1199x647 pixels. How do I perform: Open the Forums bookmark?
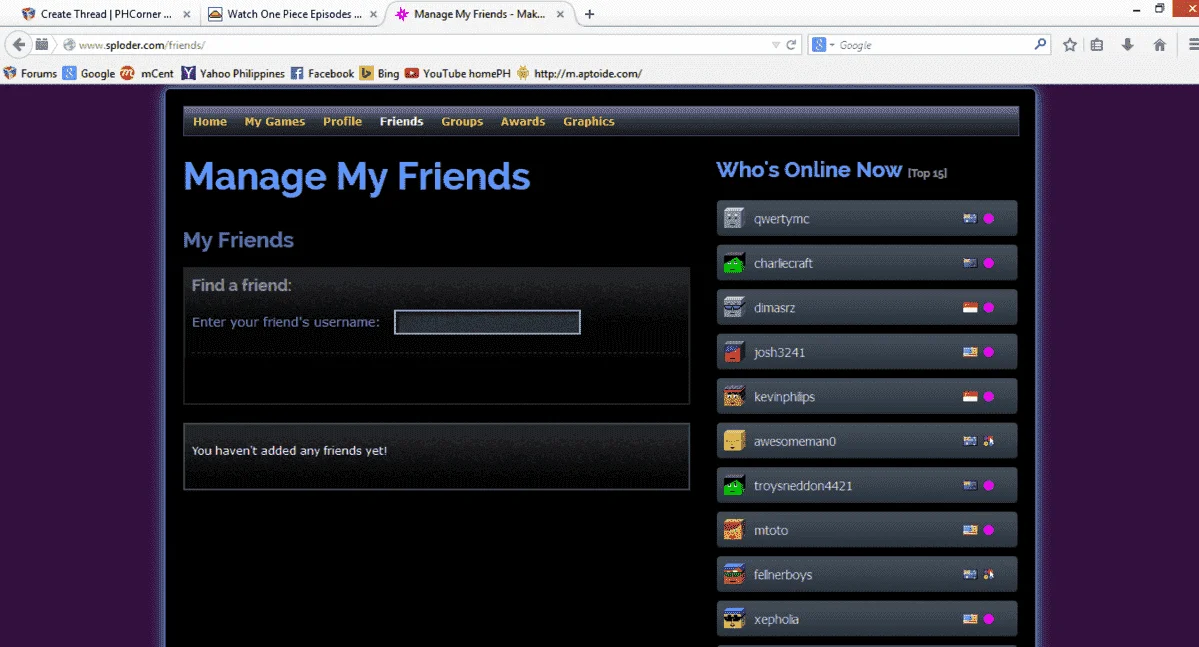pyautogui.click(x=30, y=73)
